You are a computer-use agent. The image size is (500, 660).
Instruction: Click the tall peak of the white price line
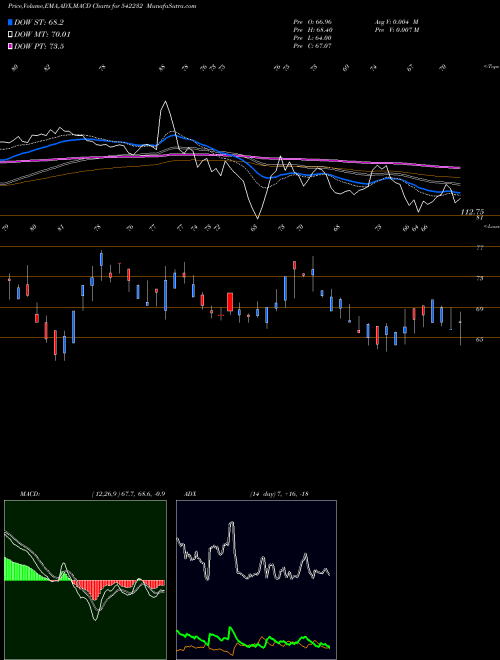[x=165, y=102]
